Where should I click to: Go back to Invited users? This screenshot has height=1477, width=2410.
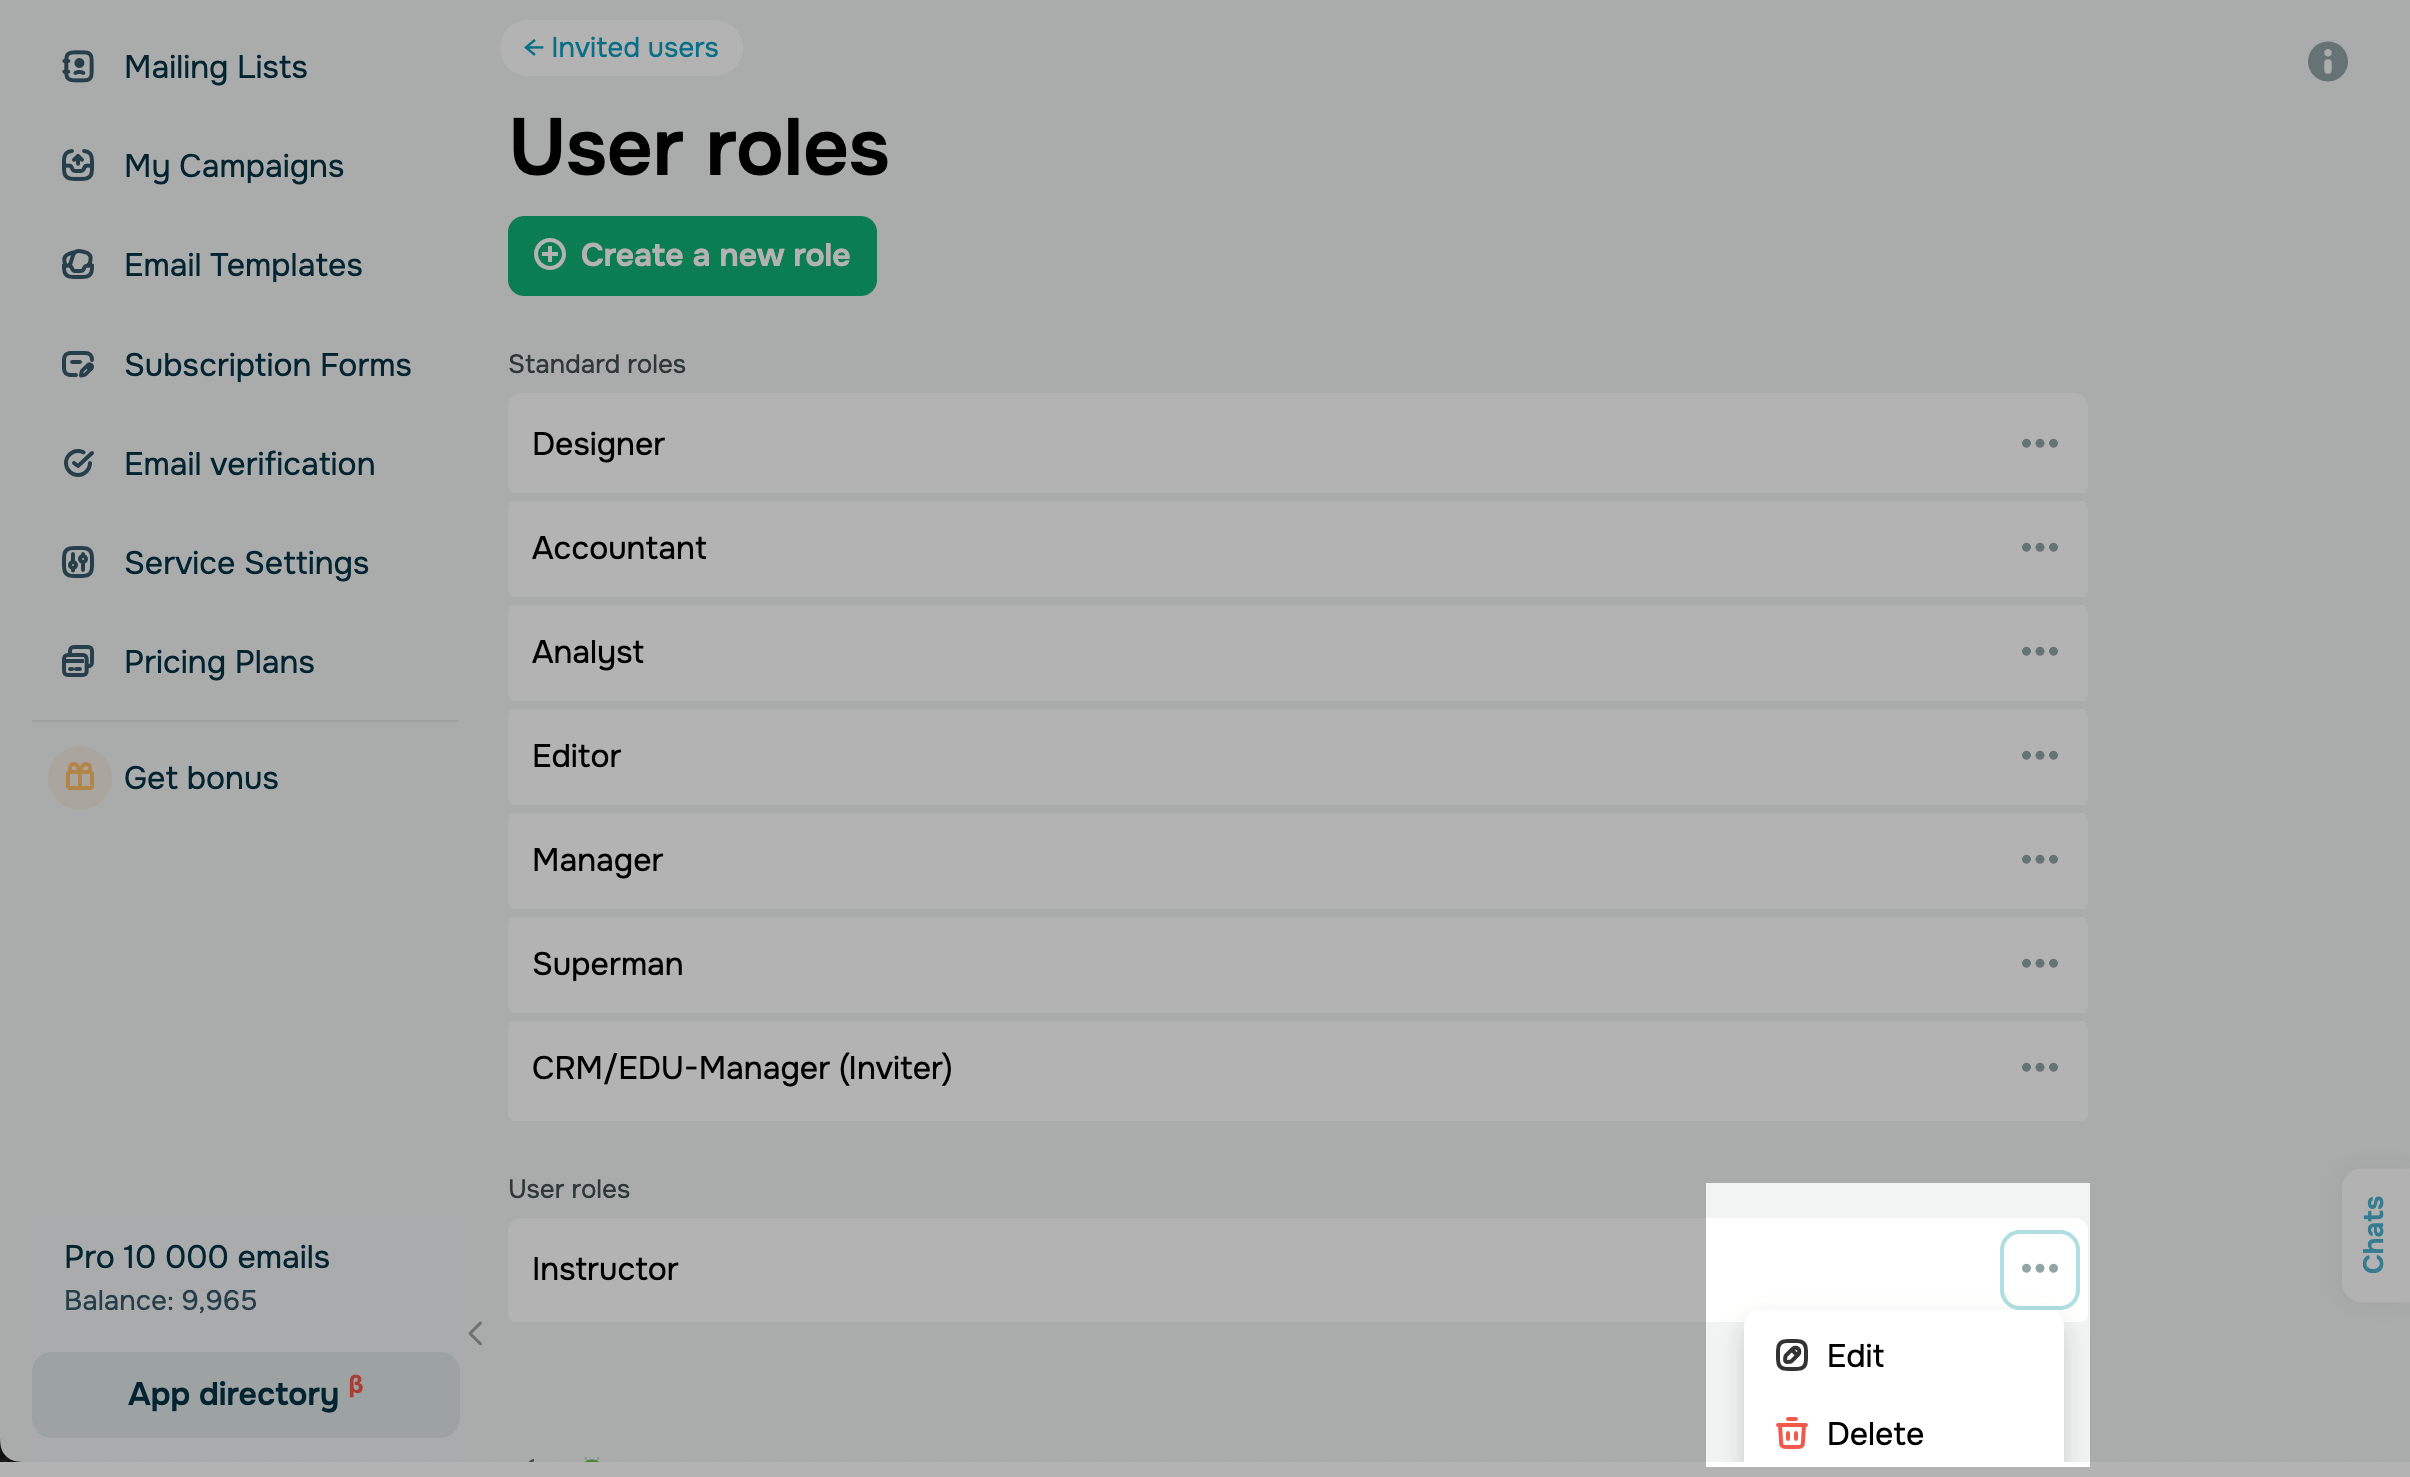(x=621, y=48)
